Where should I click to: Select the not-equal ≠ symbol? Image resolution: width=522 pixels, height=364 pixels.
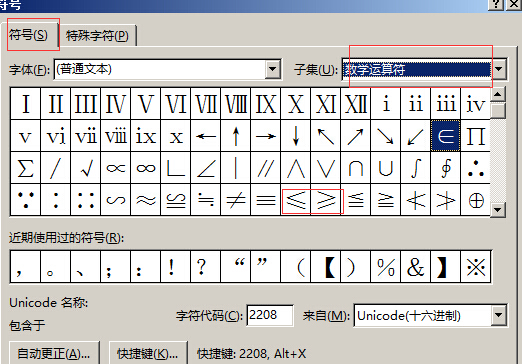(x=236, y=200)
